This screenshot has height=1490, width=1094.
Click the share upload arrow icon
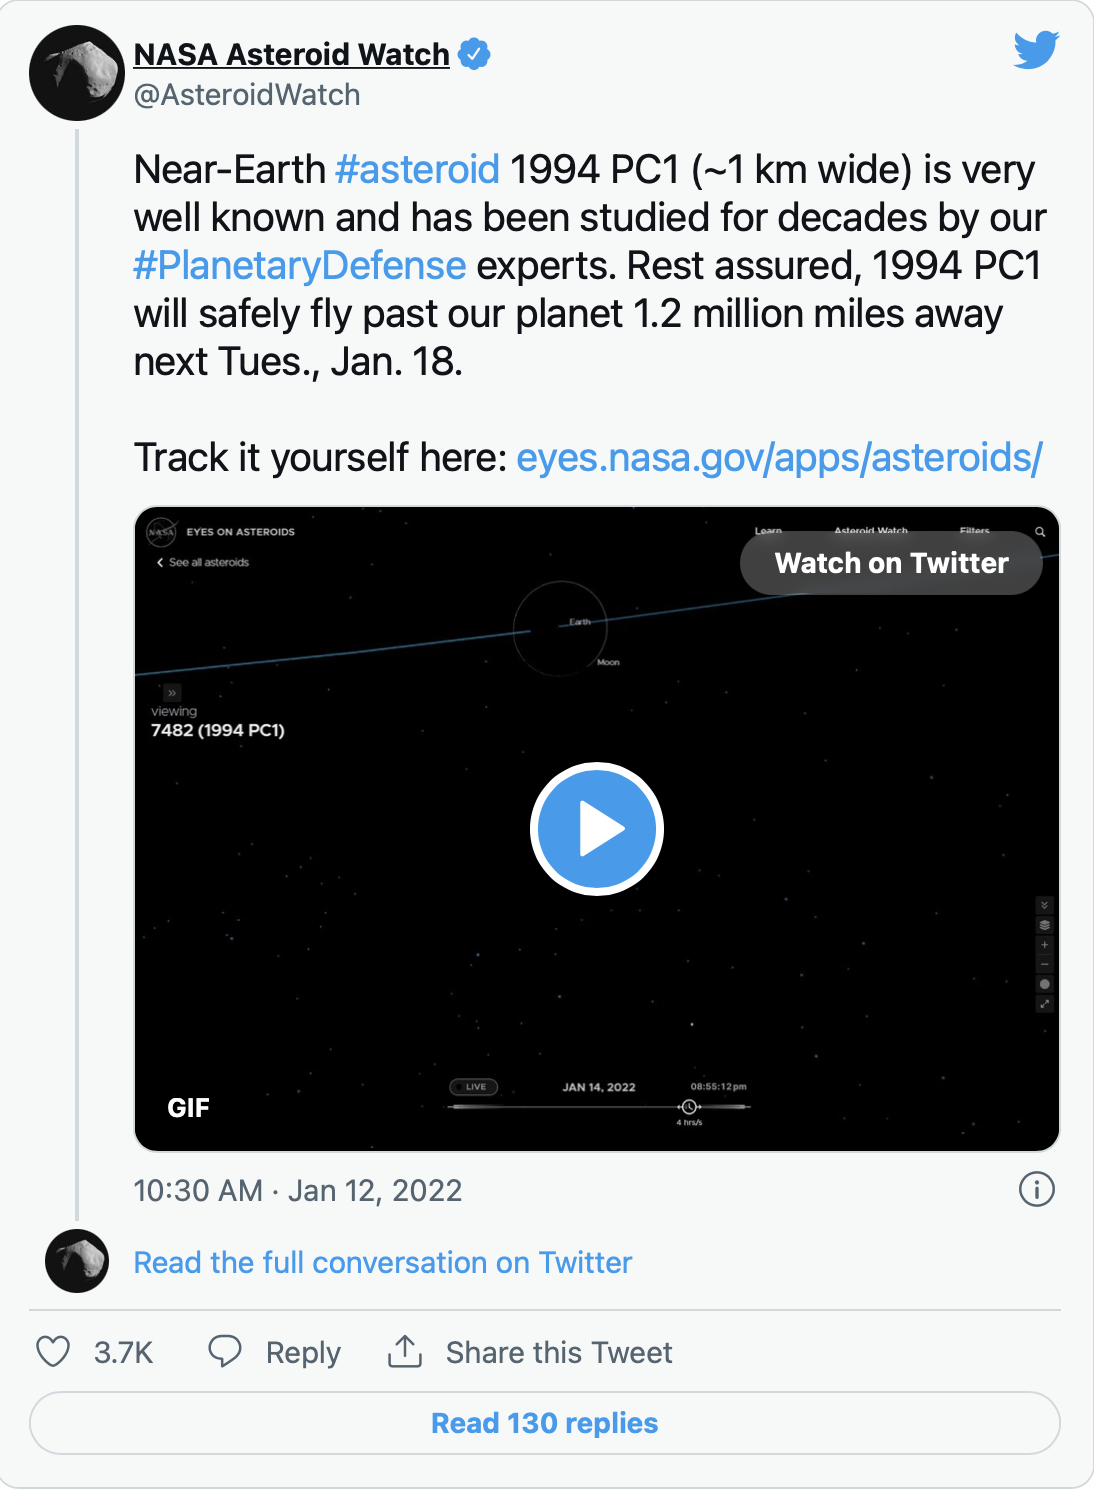(x=405, y=1351)
